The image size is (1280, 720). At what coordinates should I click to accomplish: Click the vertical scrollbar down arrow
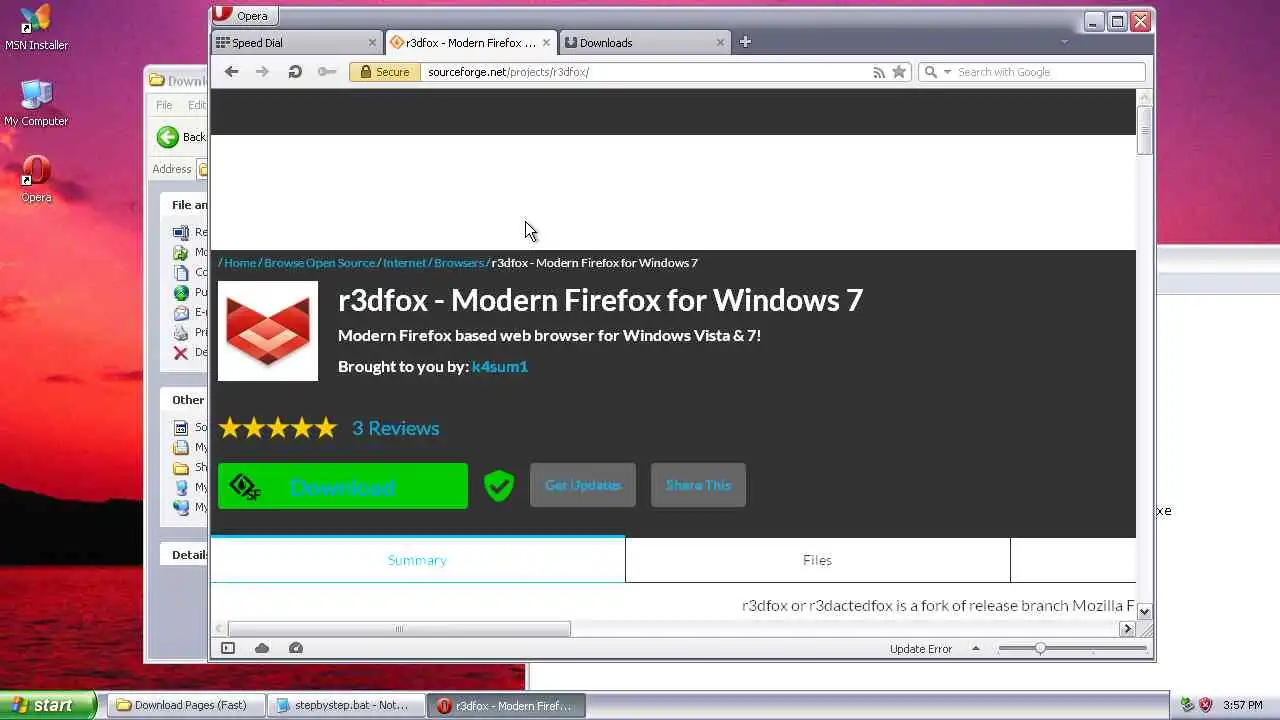1145,611
